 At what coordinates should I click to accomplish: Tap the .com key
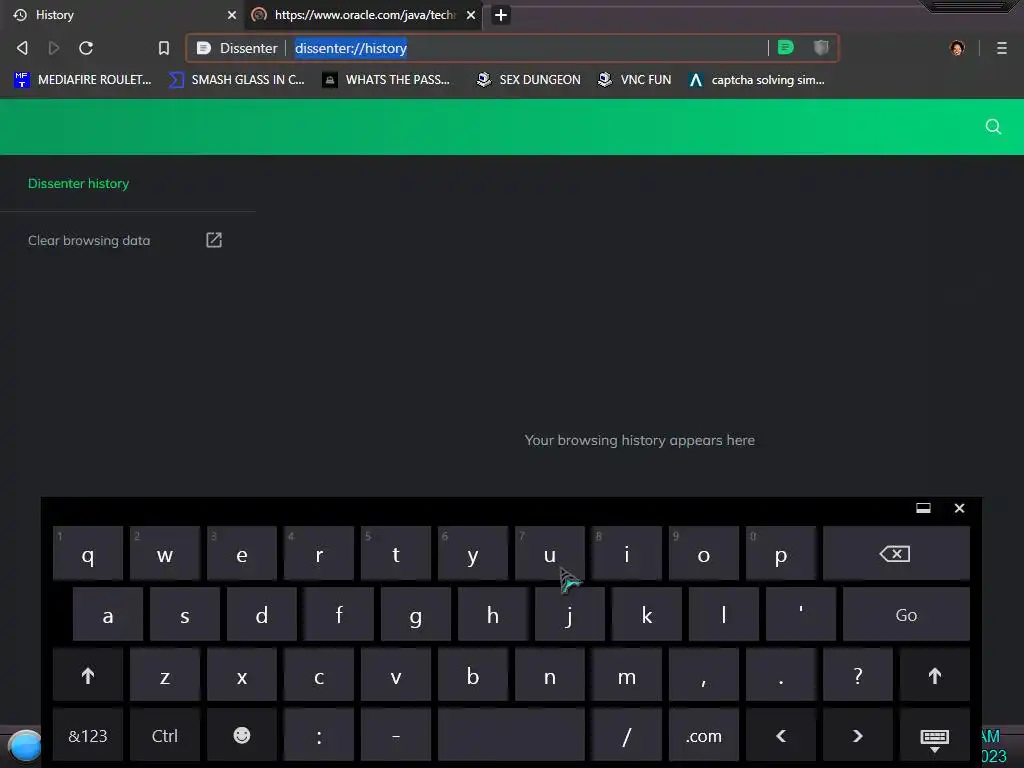[703, 736]
